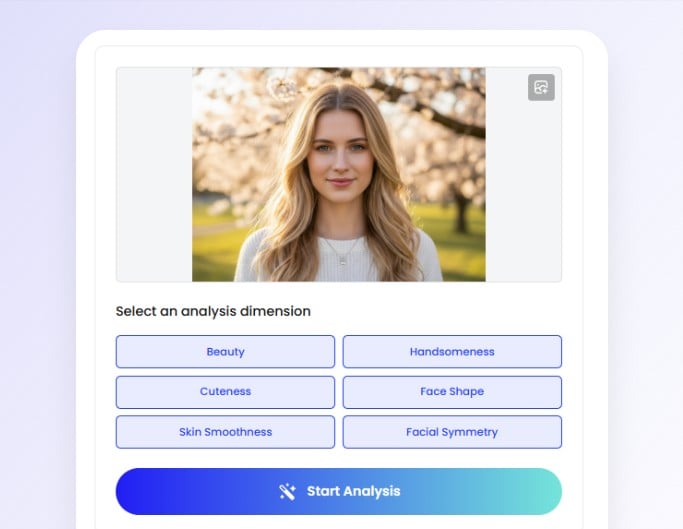The image size is (683, 529).
Task: Choose the Facial Symmetry option
Action: coord(452,432)
